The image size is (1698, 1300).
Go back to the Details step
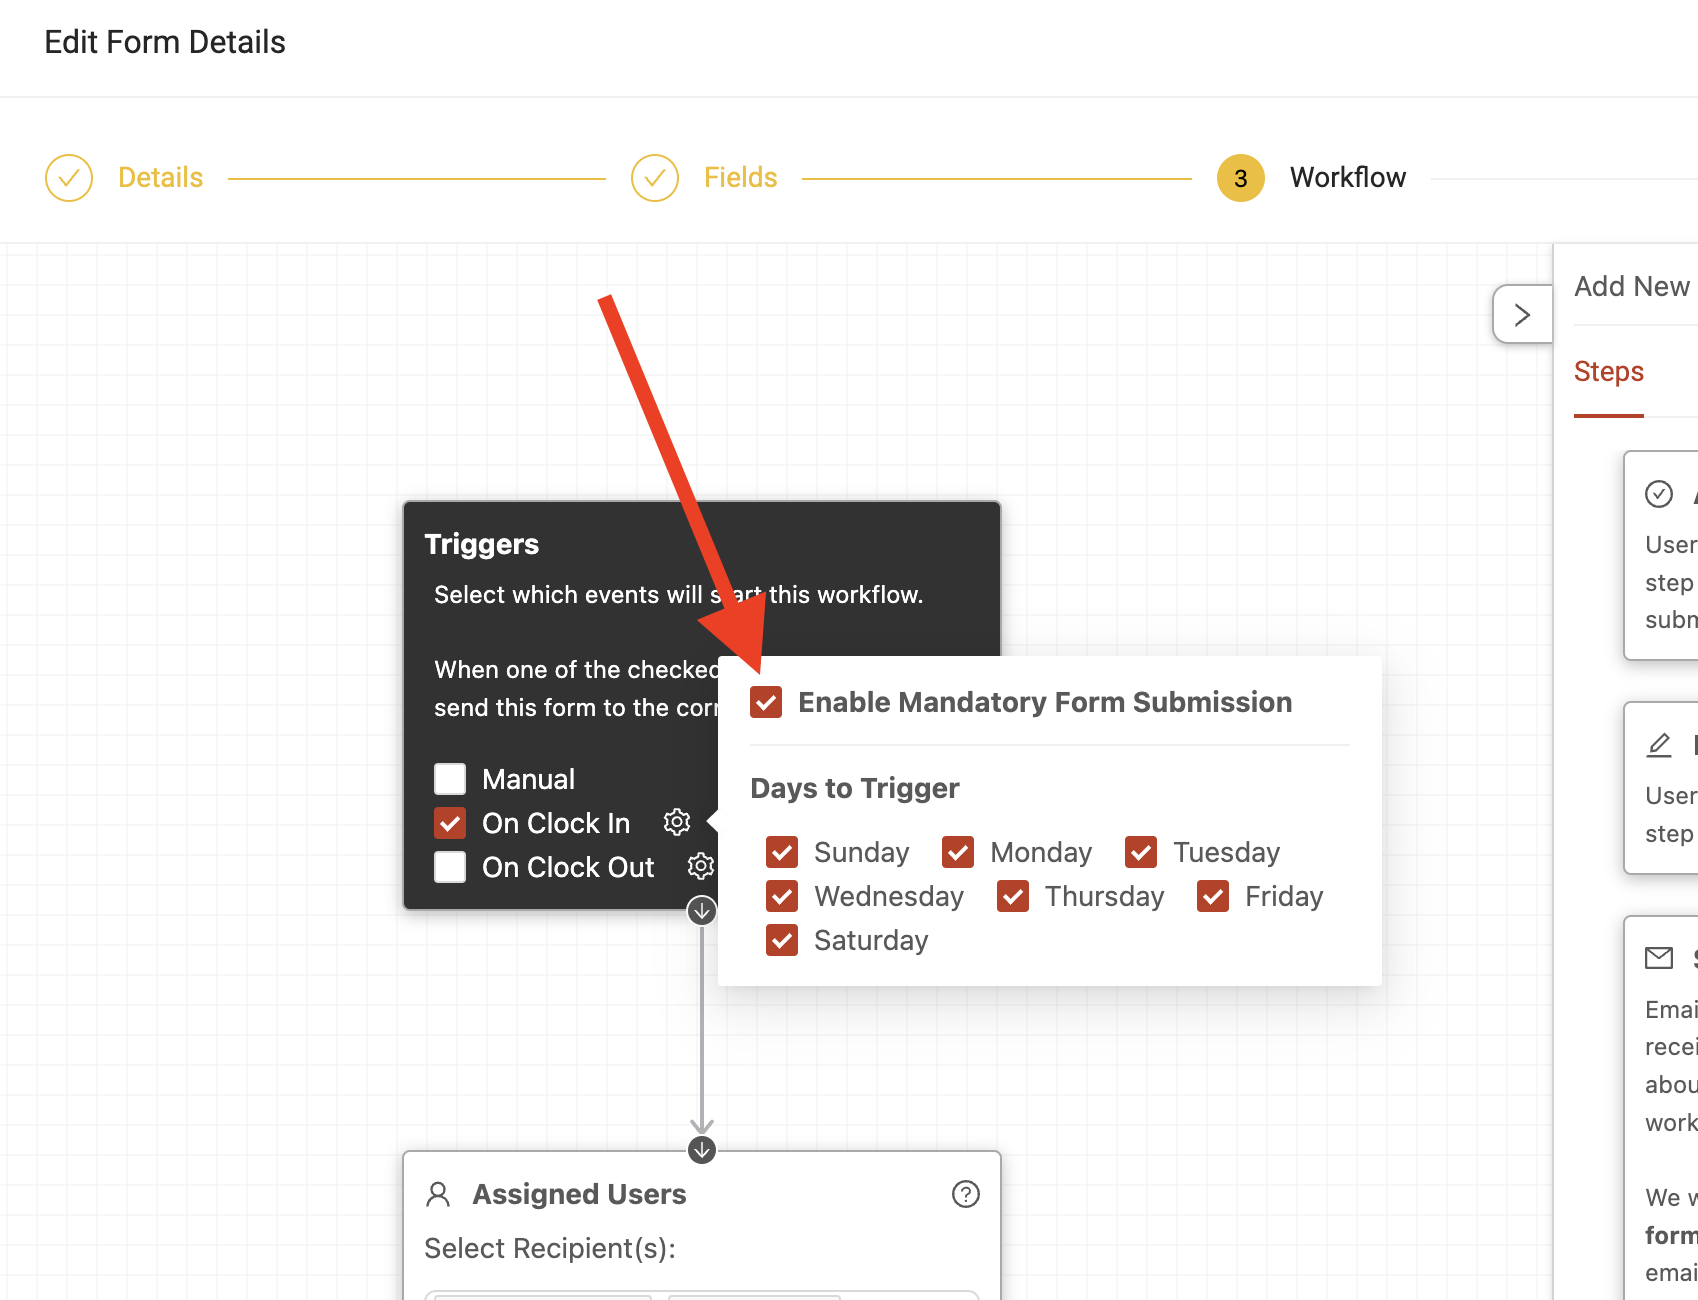(x=161, y=178)
